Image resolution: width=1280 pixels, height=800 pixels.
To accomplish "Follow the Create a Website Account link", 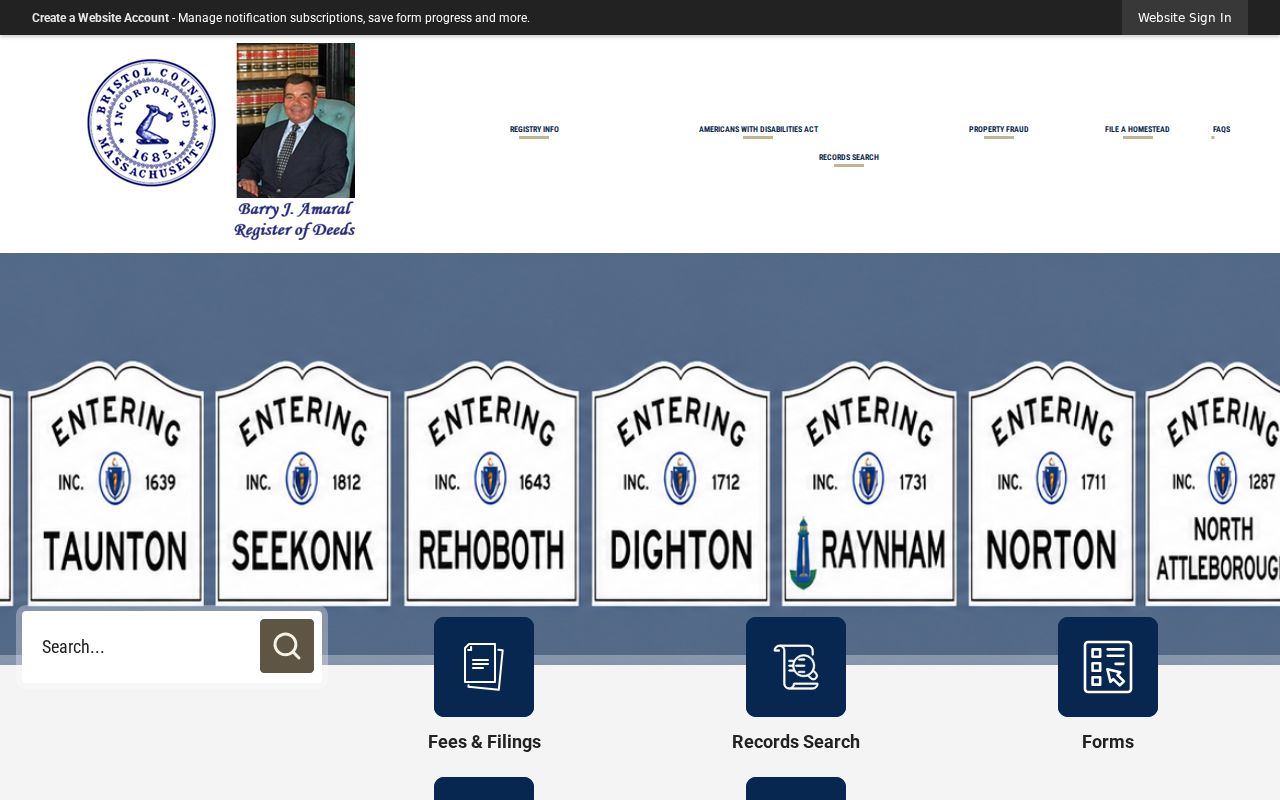I will pos(100,18).
